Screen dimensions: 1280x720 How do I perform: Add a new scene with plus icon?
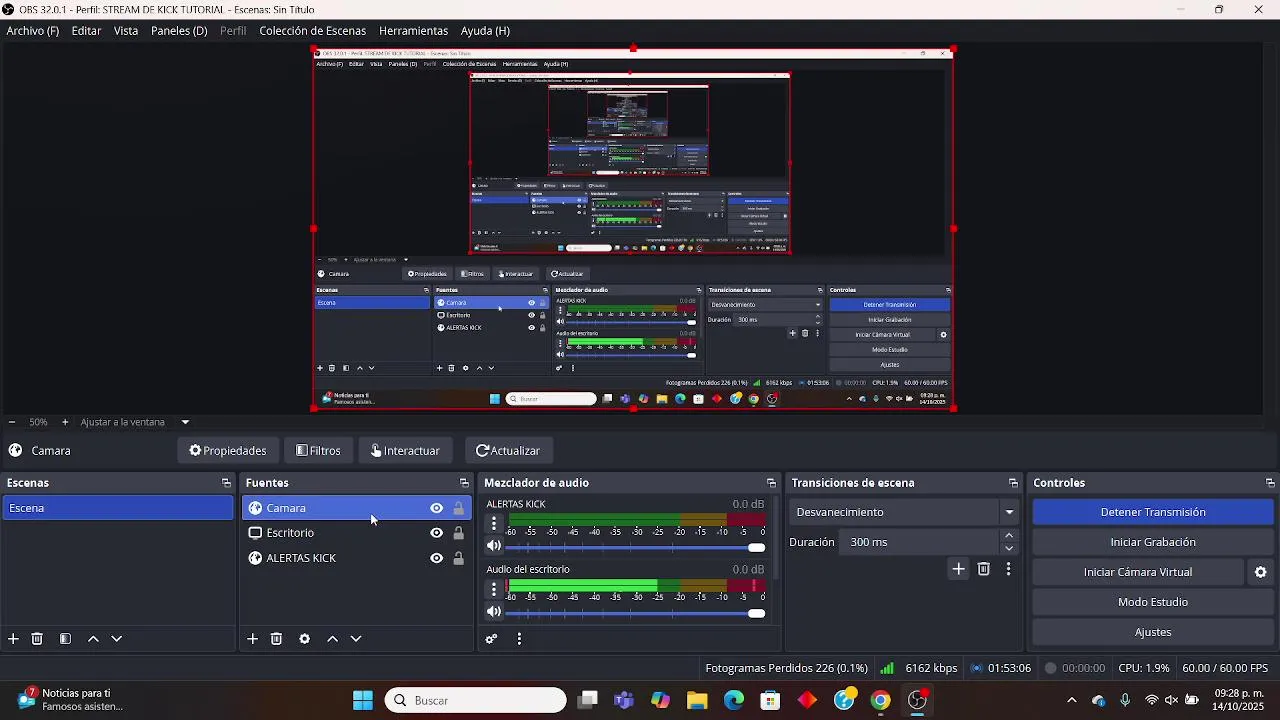tap(13, 639)
